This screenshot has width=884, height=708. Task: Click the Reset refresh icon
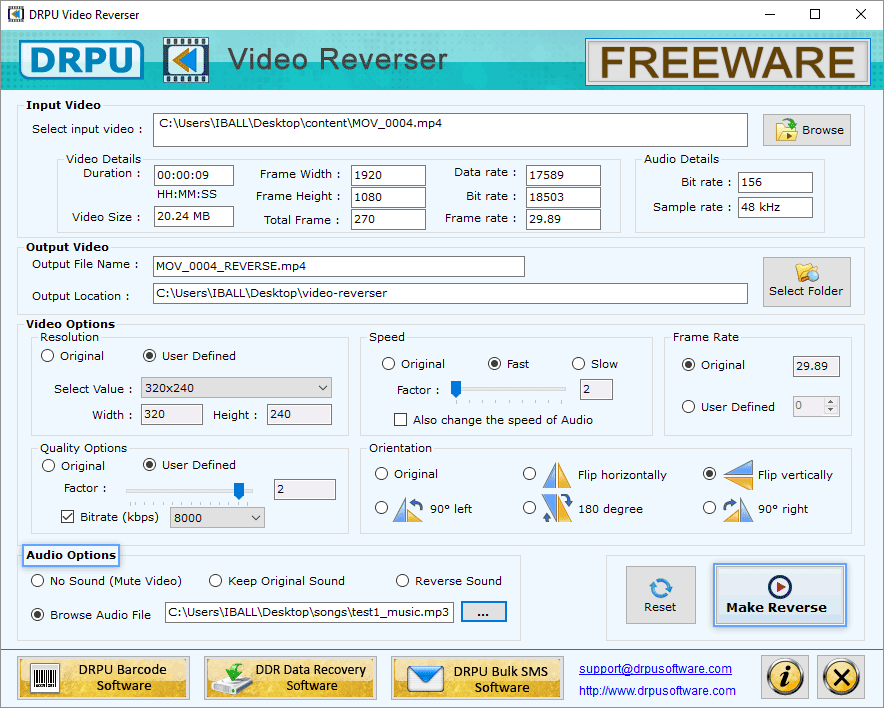660,588
